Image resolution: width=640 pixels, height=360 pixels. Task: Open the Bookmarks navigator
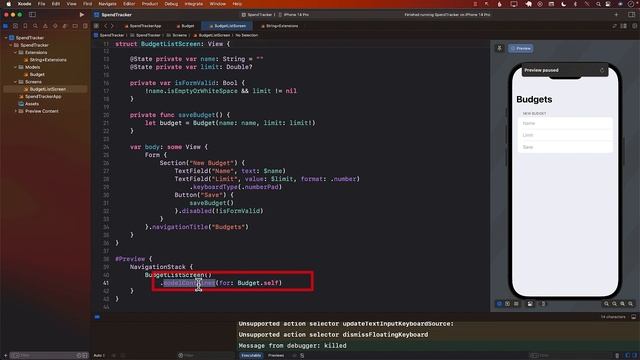[x=25, y=26]
